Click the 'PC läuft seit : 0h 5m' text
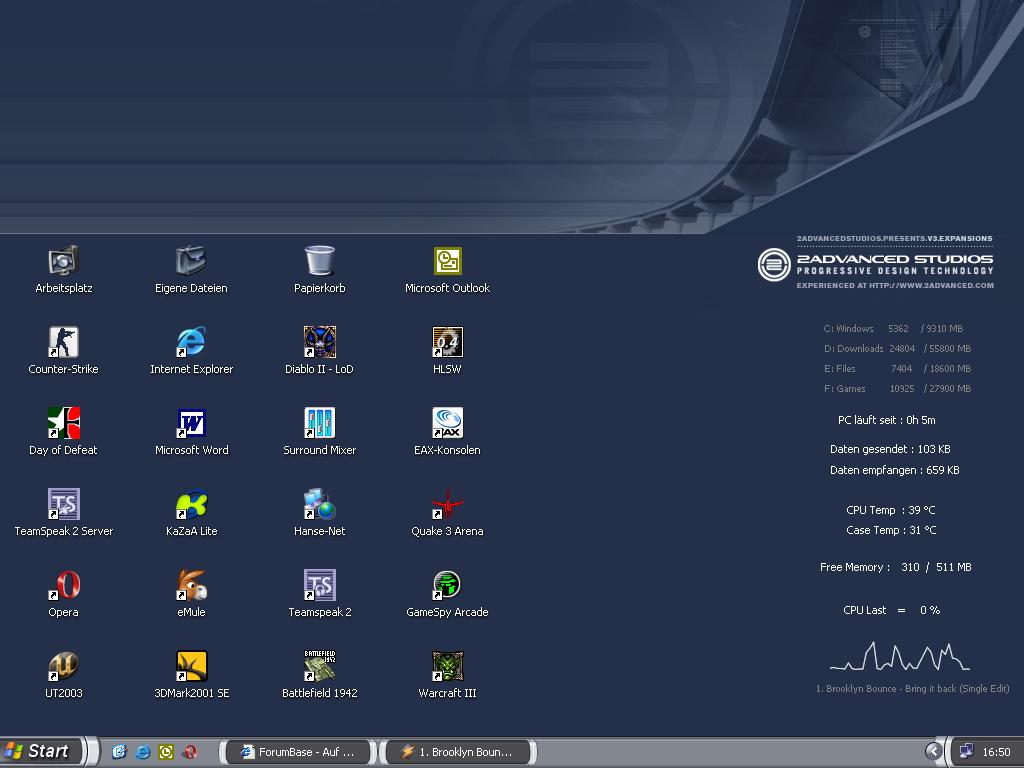Image resolution: width=1024 pixels, height=768 pixels. [887, 420]
